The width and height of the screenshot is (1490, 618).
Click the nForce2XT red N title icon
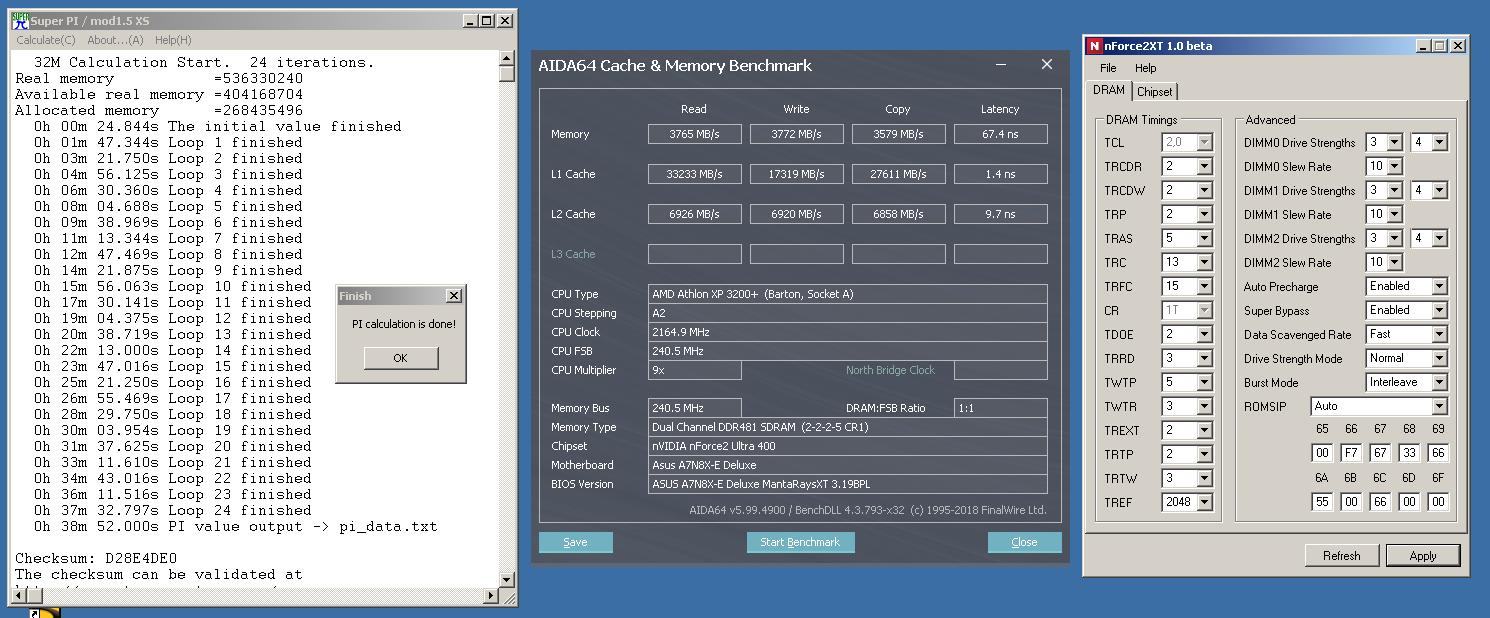1095,46
